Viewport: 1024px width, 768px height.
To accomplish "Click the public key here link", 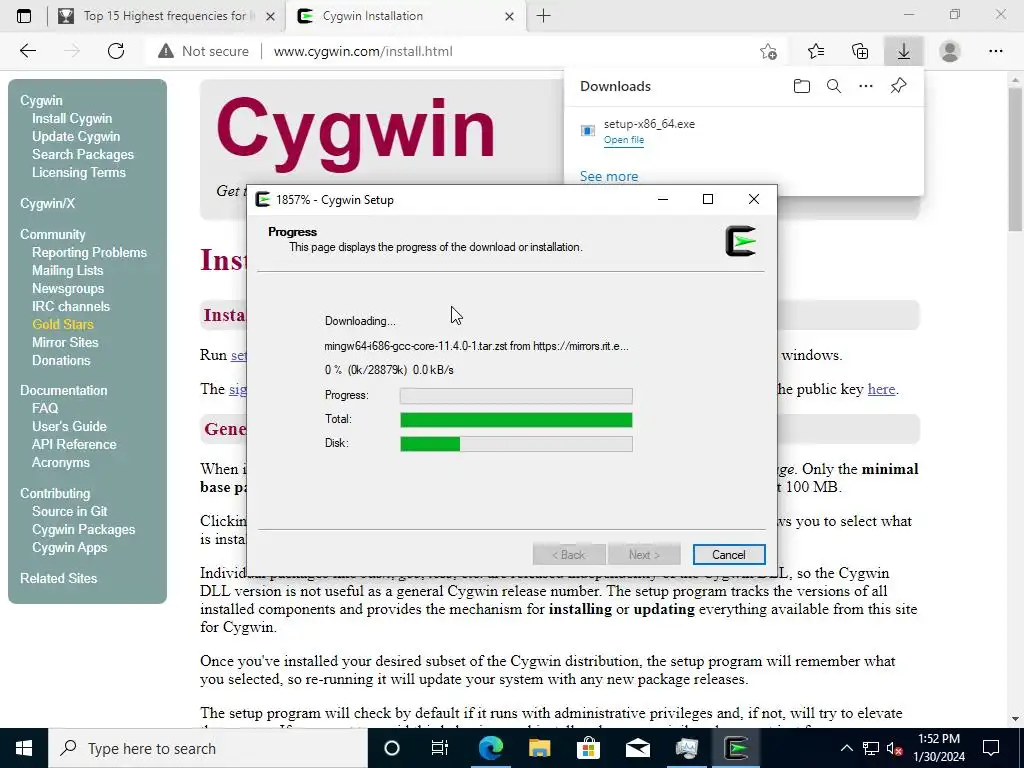I will pos(881,389).
